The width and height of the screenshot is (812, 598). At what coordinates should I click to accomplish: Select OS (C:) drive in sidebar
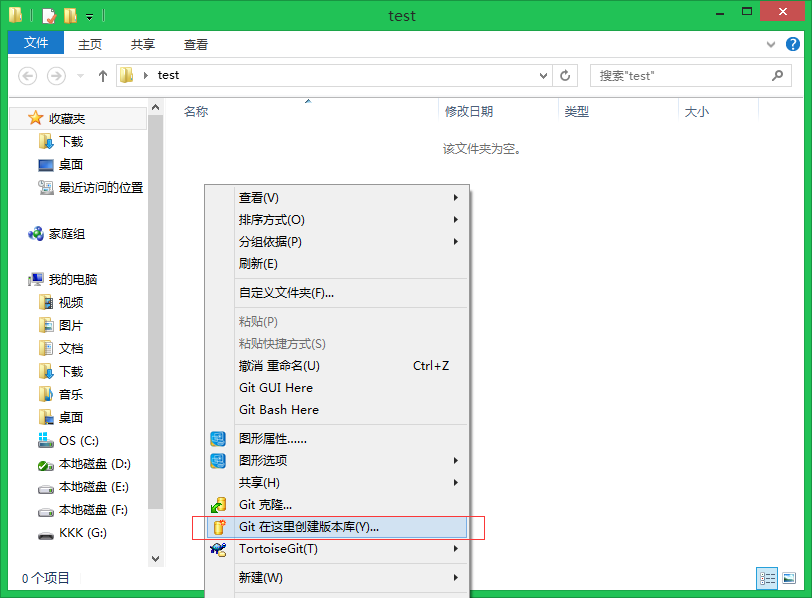pos(78,441)
